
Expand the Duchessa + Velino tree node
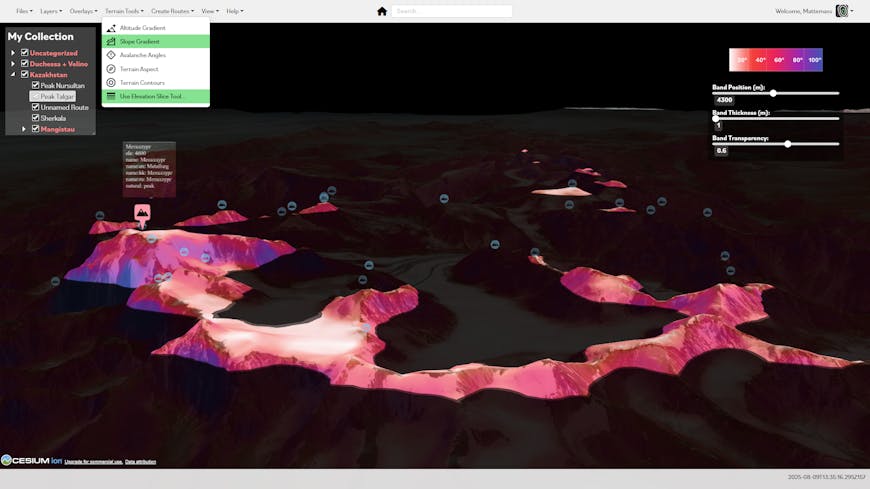tap(13, 64)
